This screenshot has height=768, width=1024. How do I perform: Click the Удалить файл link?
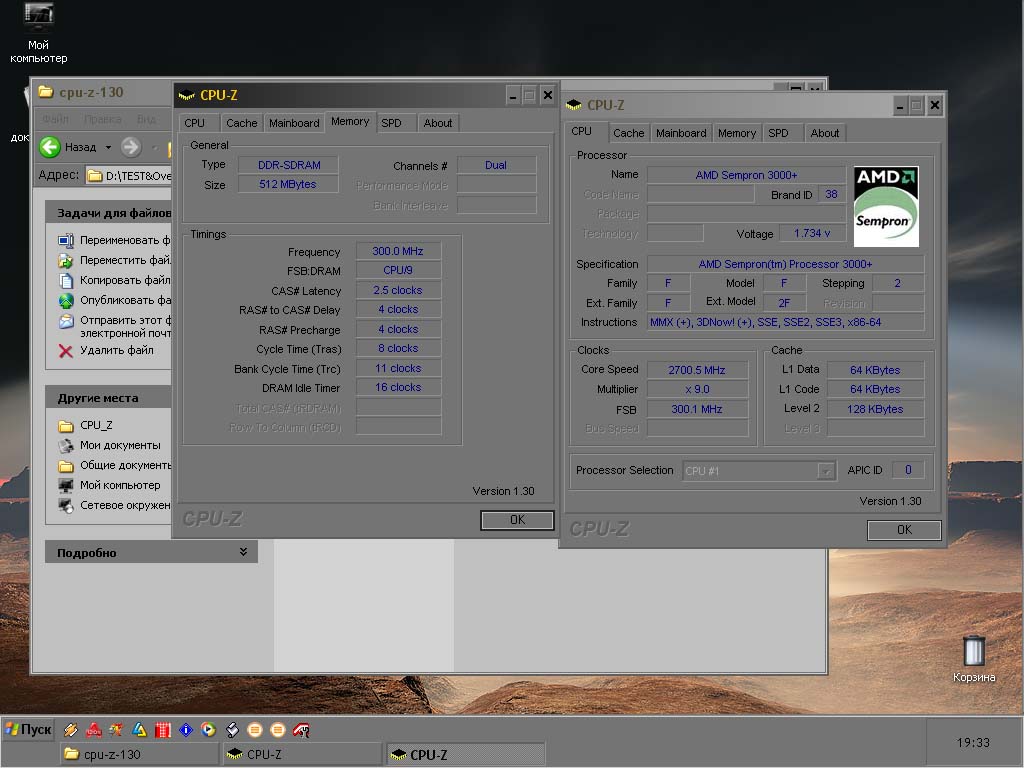[x=117, y=351]
